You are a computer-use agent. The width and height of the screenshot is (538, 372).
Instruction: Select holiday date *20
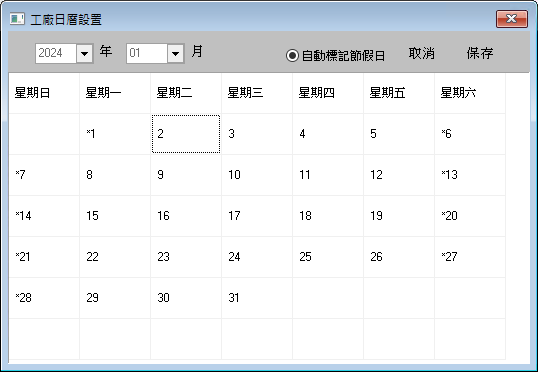coord(470,216)
